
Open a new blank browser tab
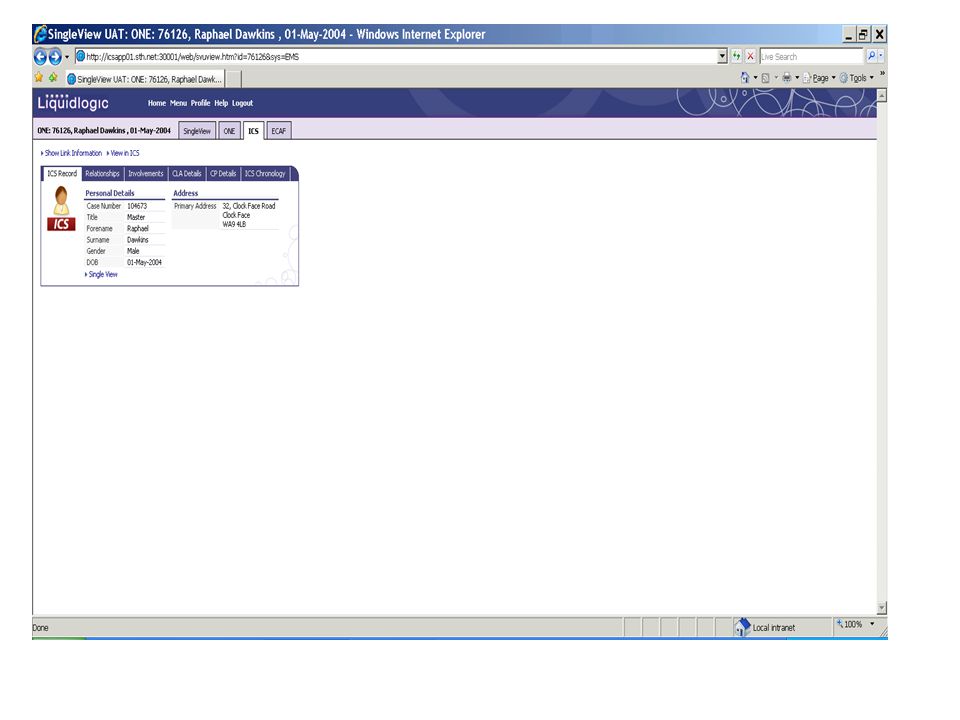[234, 79]
